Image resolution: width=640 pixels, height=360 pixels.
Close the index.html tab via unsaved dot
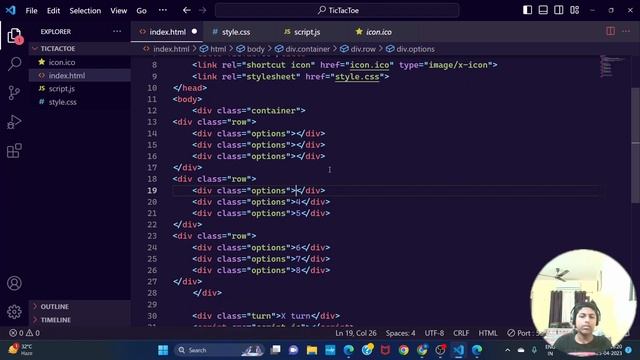coord(194,31)
